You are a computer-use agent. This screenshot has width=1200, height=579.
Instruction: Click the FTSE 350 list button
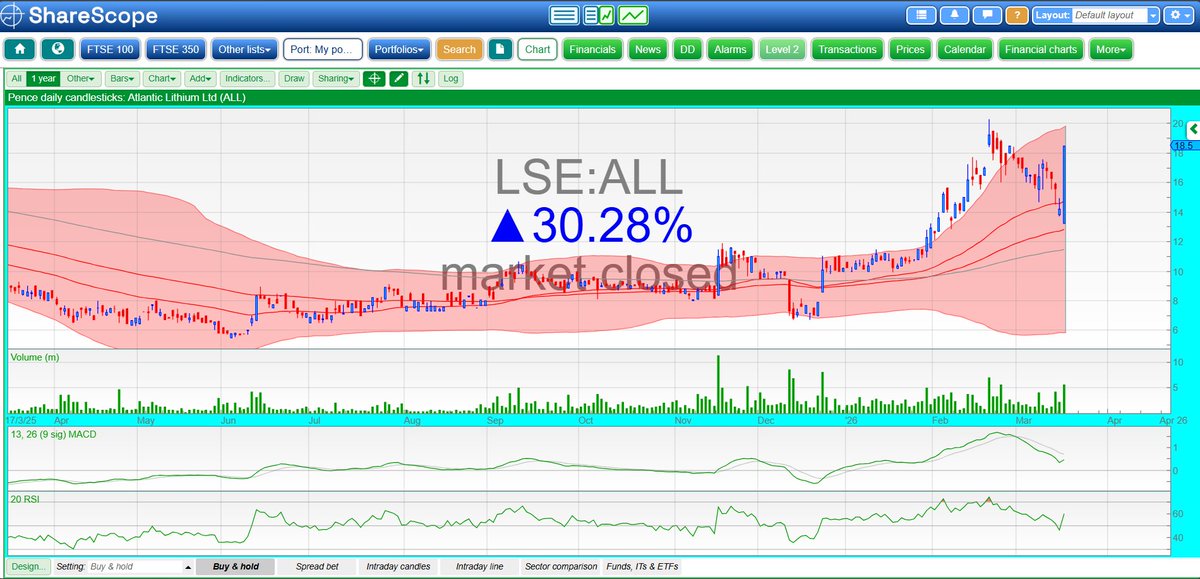point(175,49)
